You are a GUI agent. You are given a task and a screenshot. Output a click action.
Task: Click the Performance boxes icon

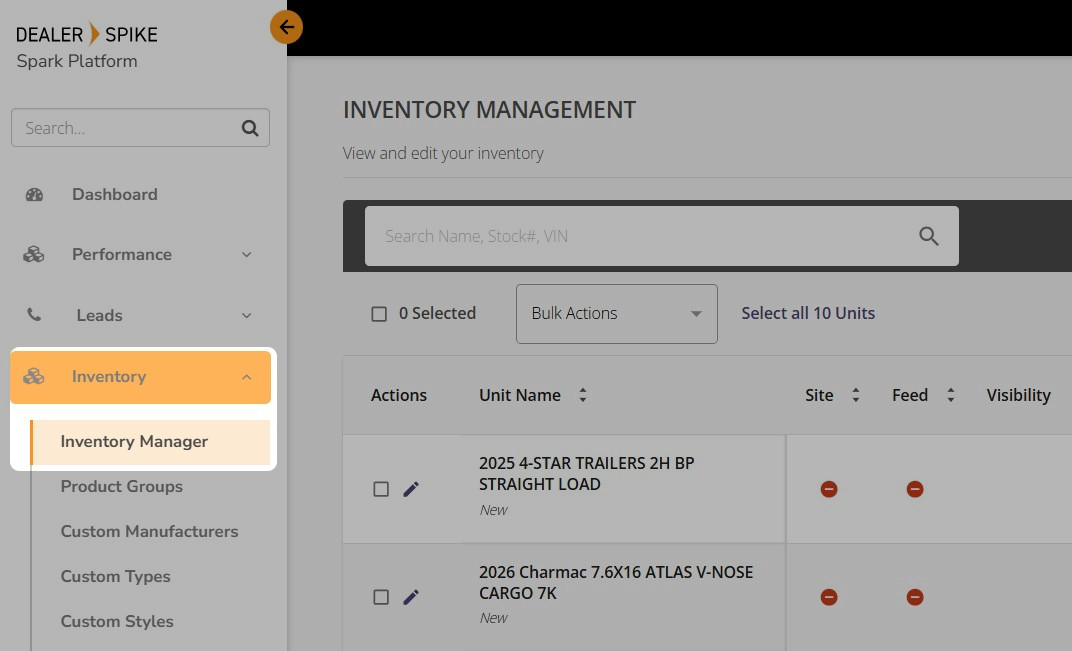[x=34, y=255]
